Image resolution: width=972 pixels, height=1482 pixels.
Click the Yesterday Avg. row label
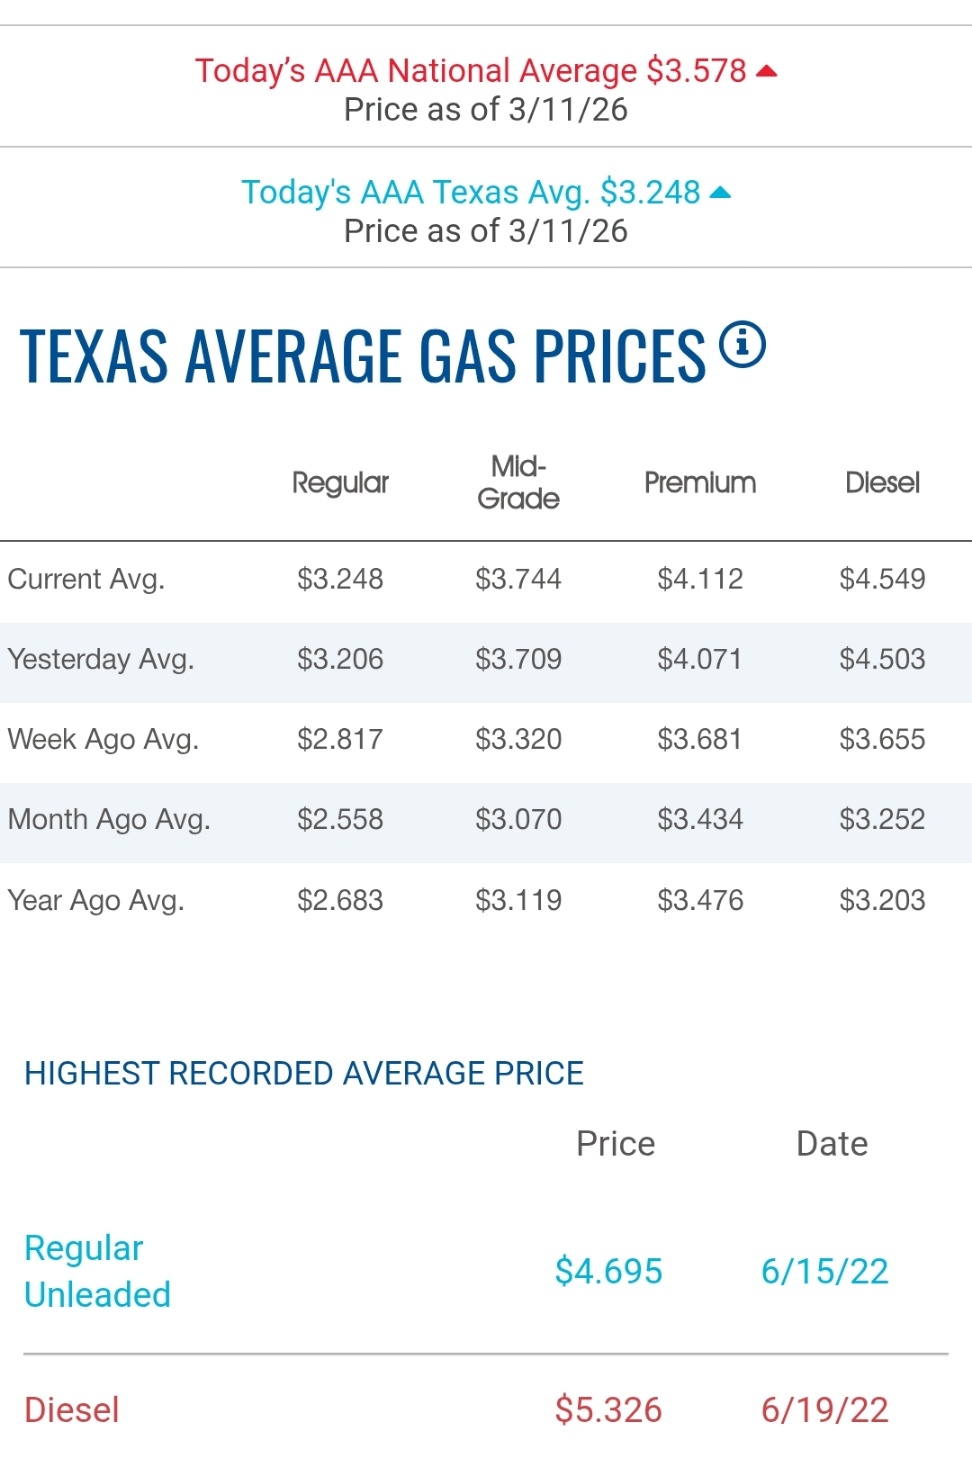pyautogui.click(x=101, y=660)
